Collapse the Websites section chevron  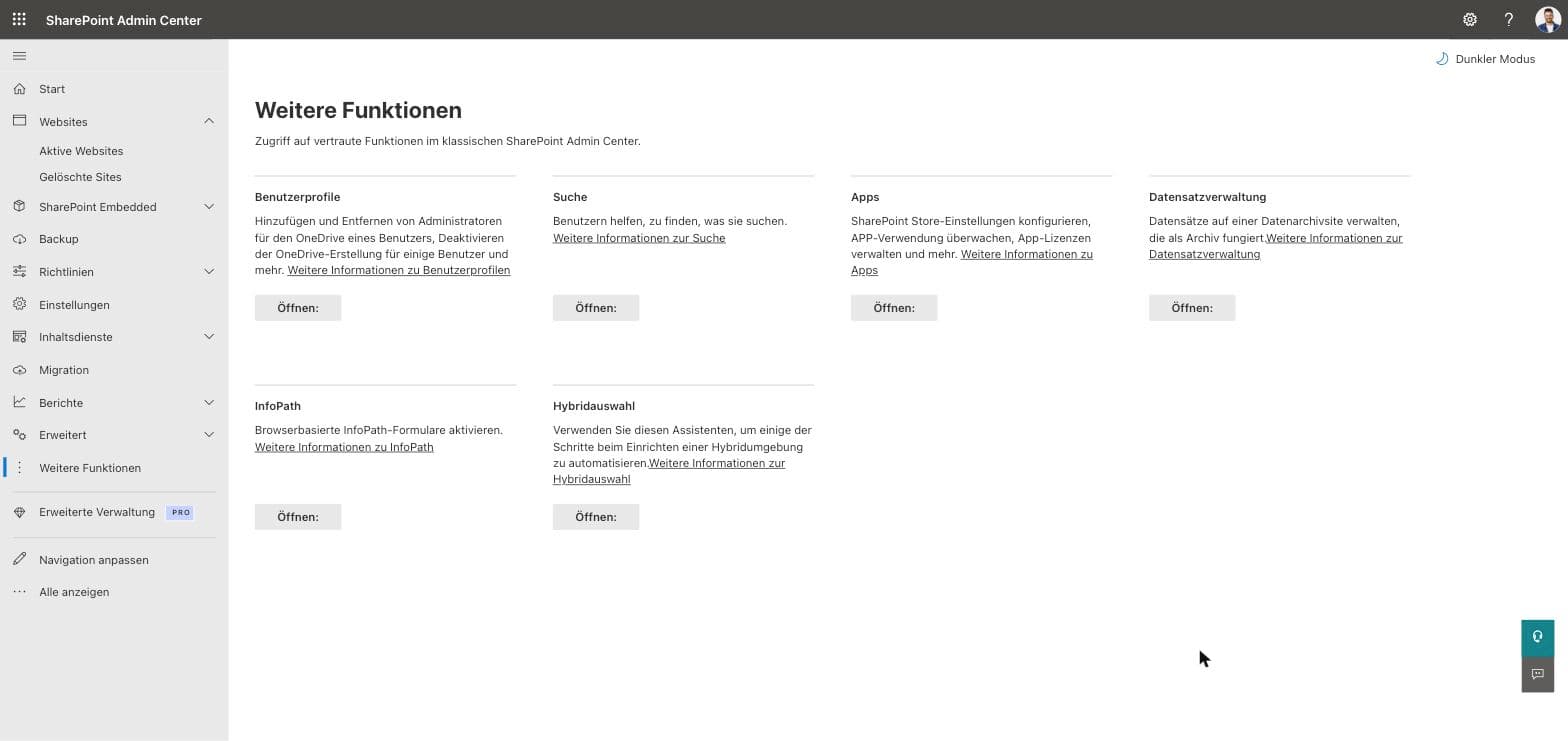click(209, 121)
